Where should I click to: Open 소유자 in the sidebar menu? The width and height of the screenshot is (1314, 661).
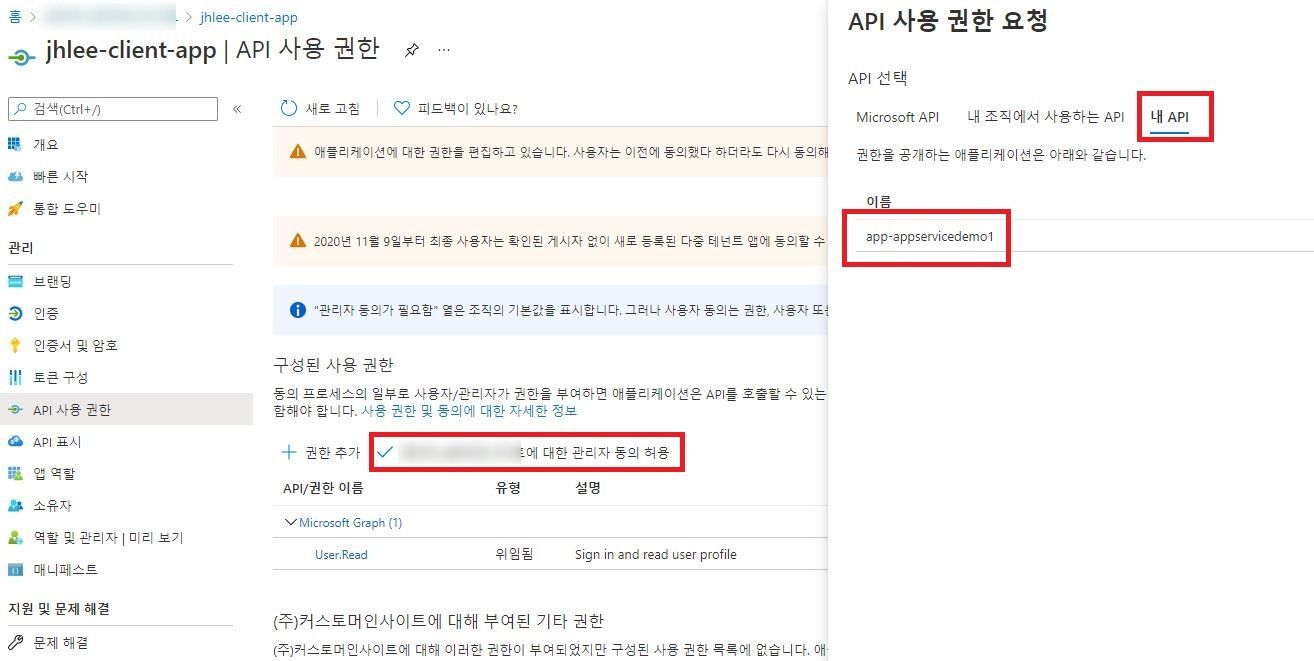[x=52, y=505]
